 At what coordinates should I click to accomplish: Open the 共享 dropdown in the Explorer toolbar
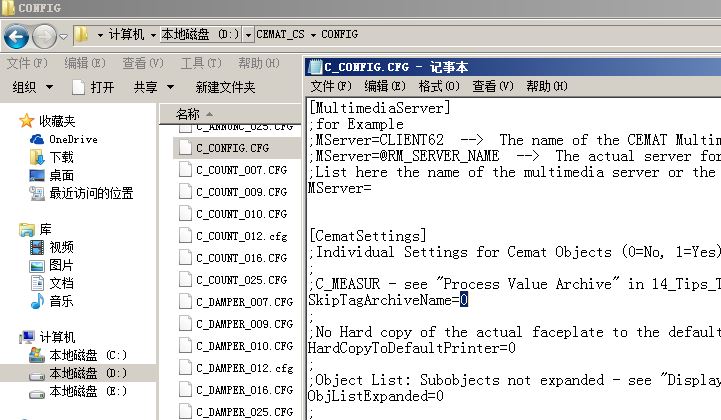coord(154,87)
